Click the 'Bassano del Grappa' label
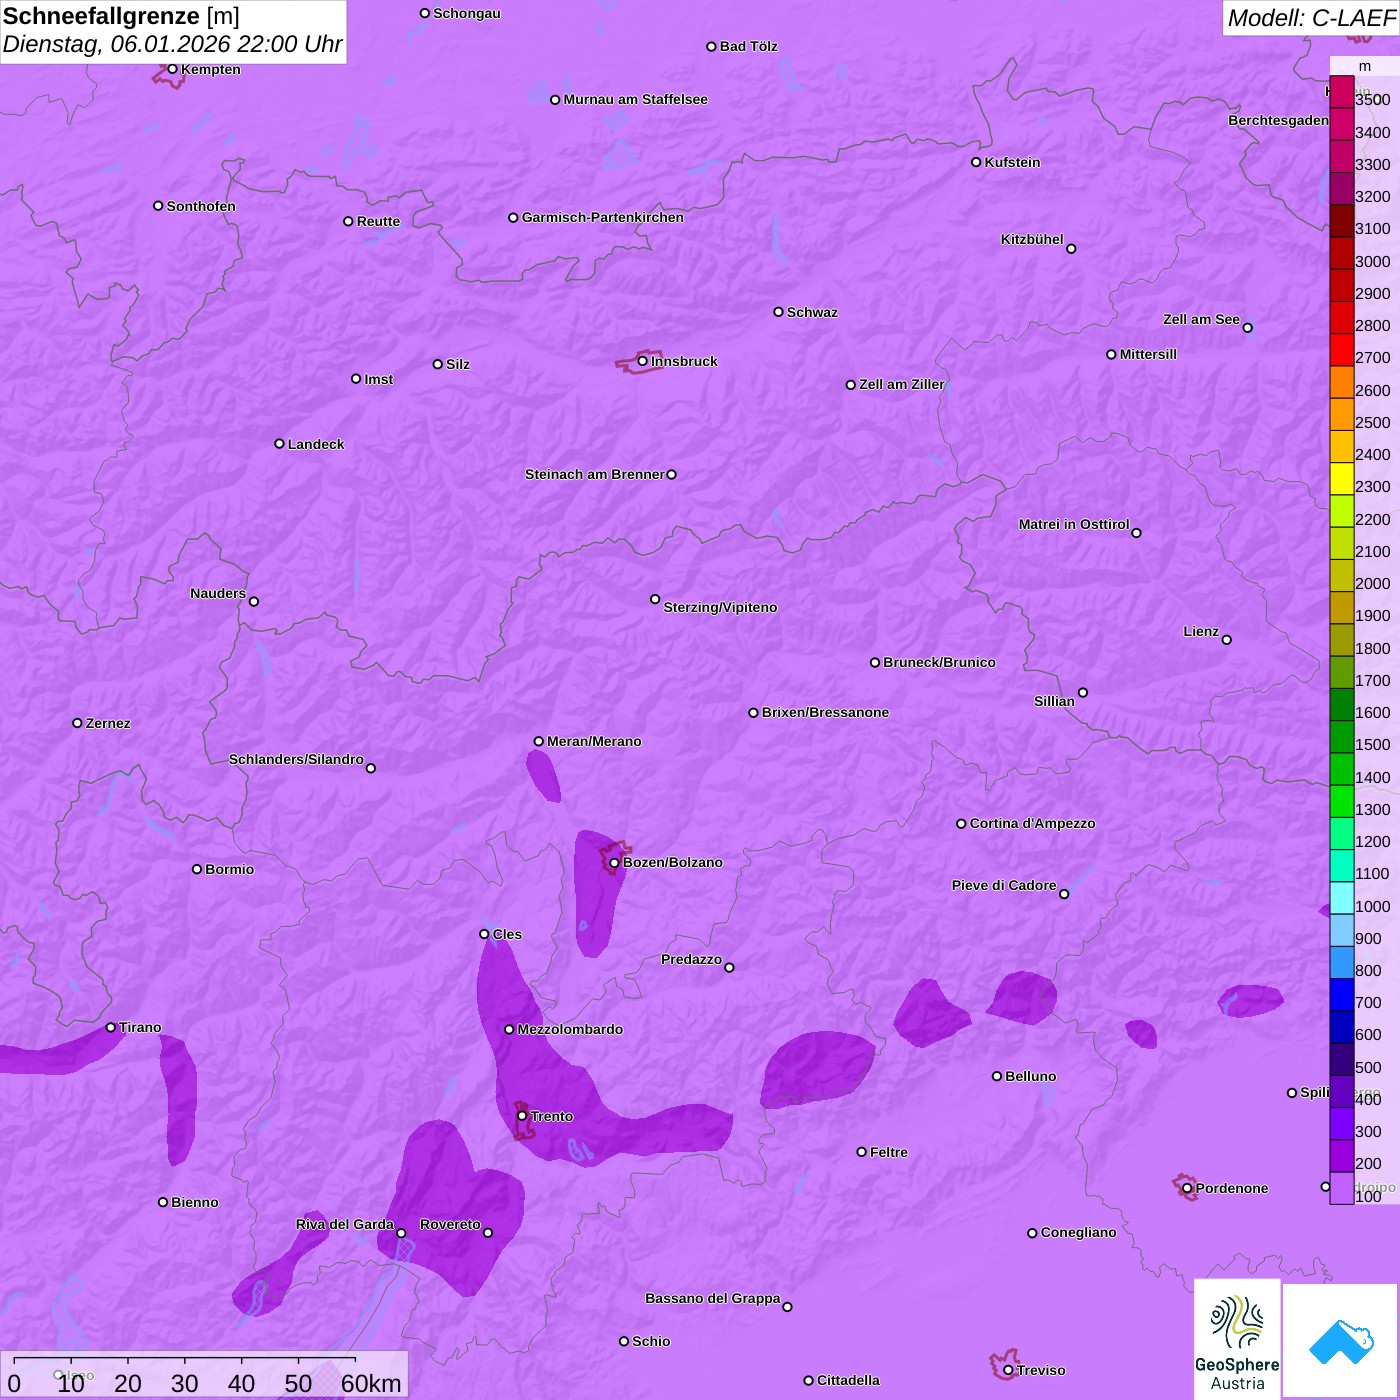This screenshot has width=1400, height=1400. point(713,1298)
